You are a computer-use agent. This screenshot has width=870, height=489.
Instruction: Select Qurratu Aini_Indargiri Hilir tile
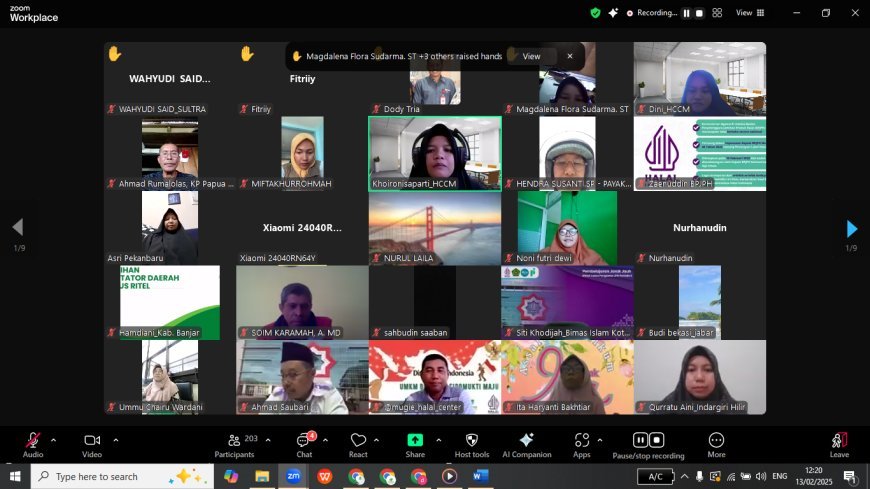tap(700, 377)
